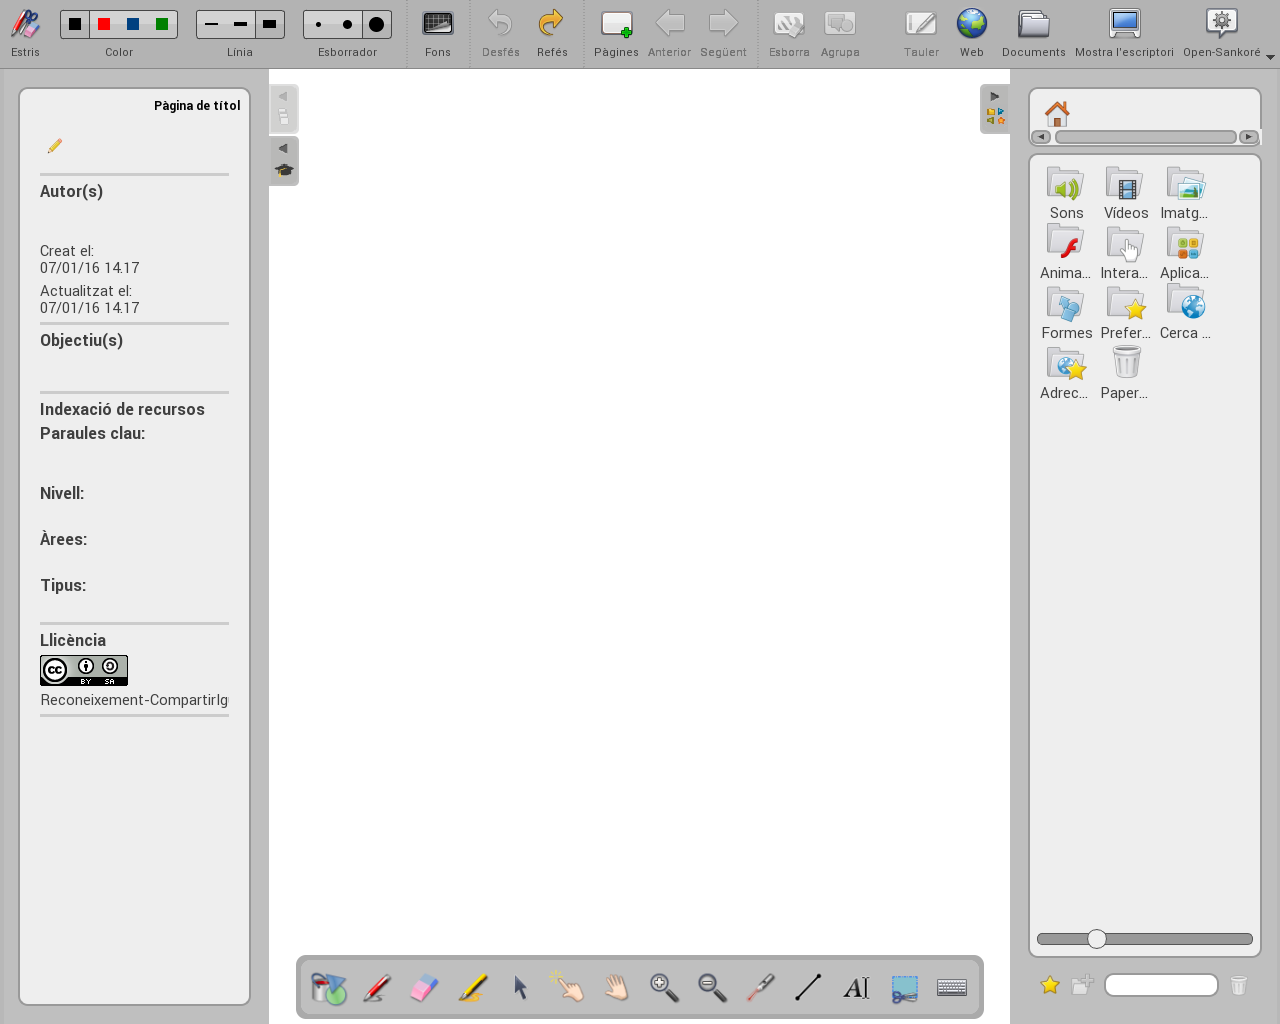The image size is (1280, 1024).
Task: Select the medium line width
Action: coord(240,24)
